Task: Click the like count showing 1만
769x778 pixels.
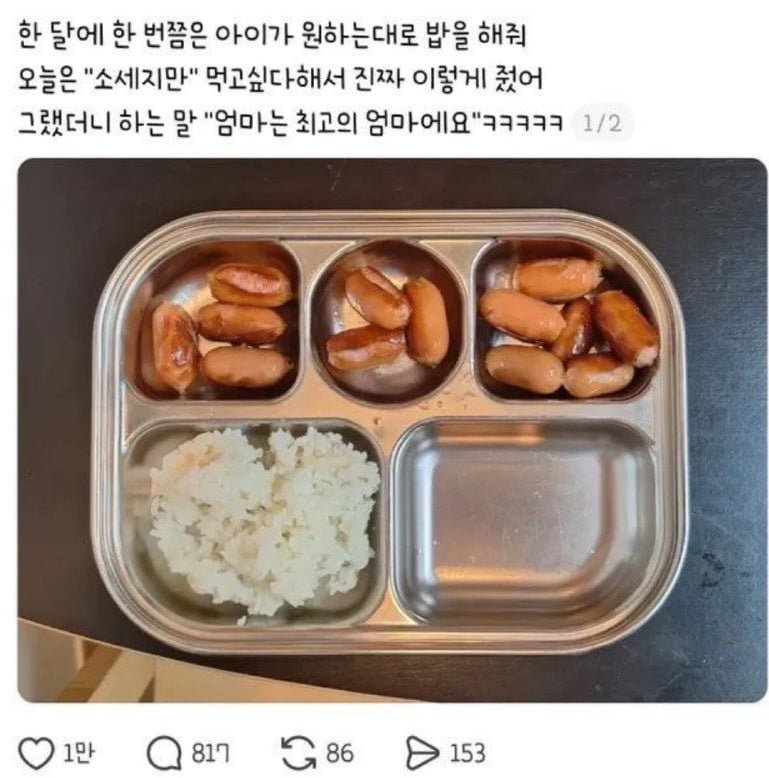Action: (x=79, y=753)
